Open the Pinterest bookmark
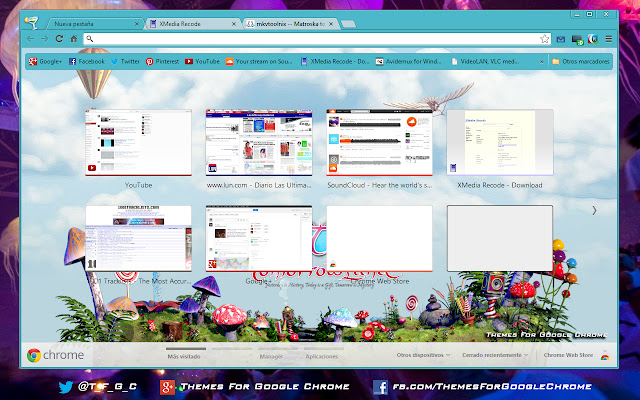The width and height of the screenshot is (640, 400). pyautogui.click(x=164, y=61)
